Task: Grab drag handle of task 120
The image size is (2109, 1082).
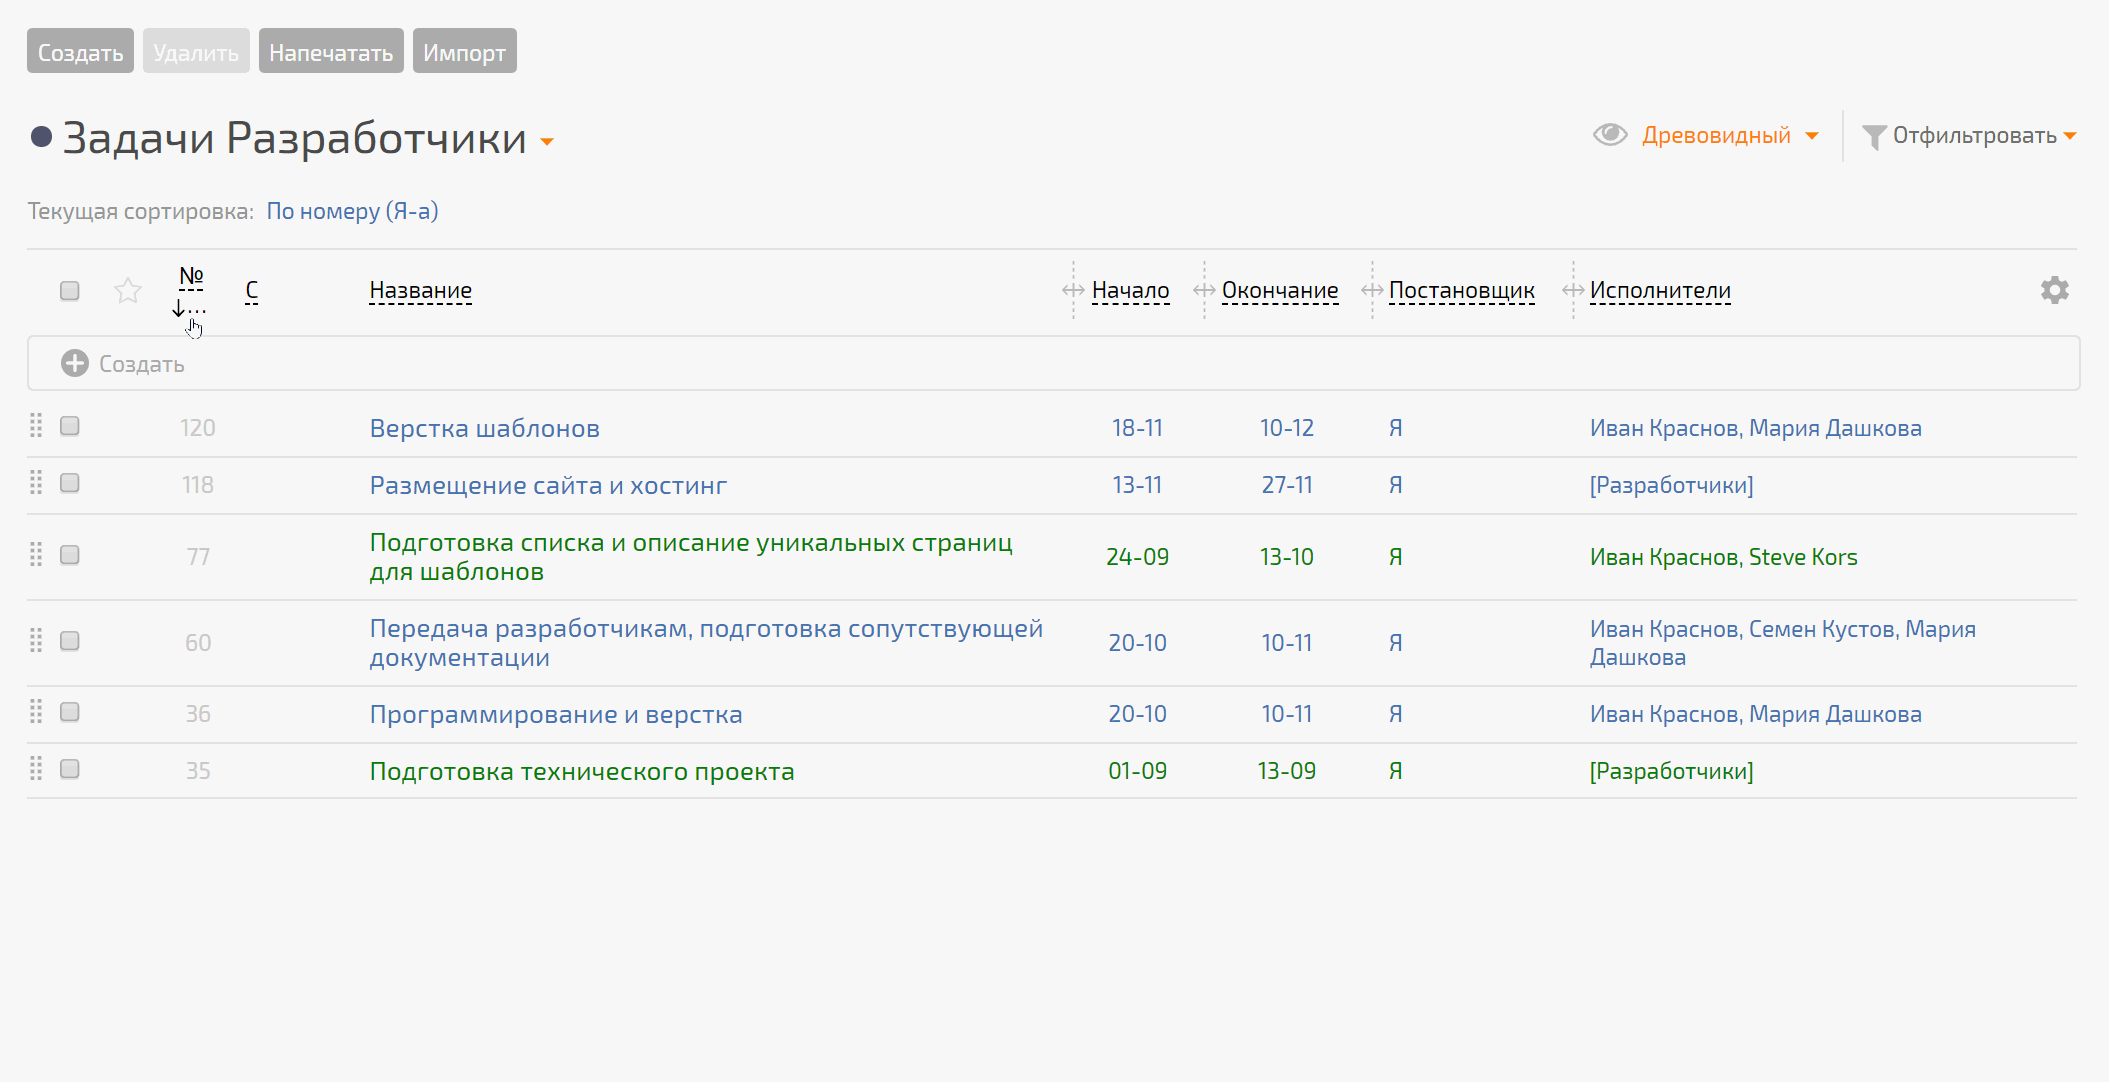Action: coord(36,426)
